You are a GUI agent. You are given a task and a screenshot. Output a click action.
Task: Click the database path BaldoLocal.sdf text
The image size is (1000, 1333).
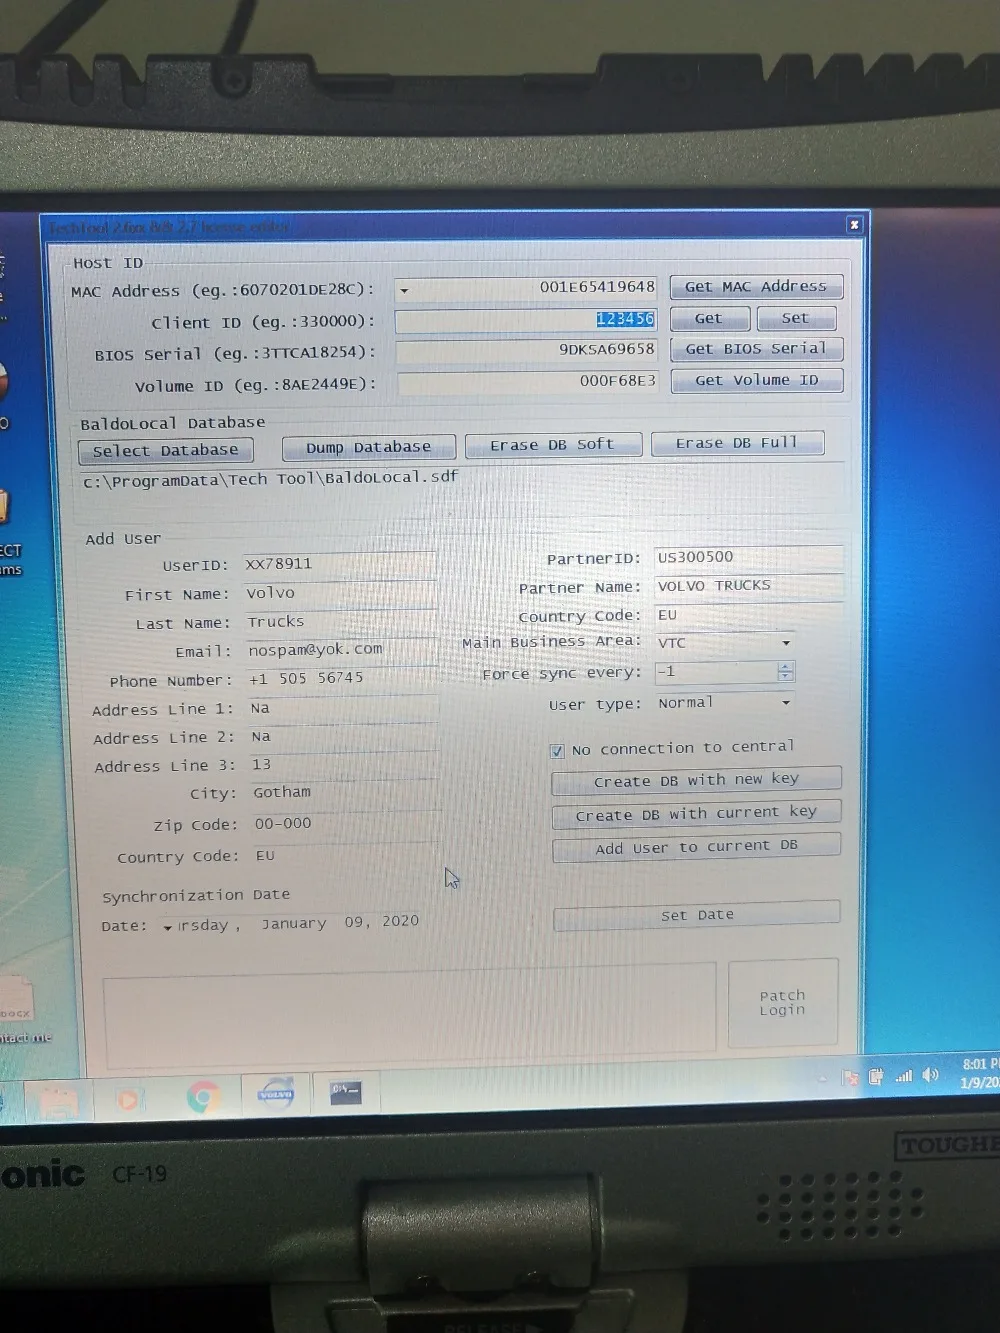tap(270, 479)
